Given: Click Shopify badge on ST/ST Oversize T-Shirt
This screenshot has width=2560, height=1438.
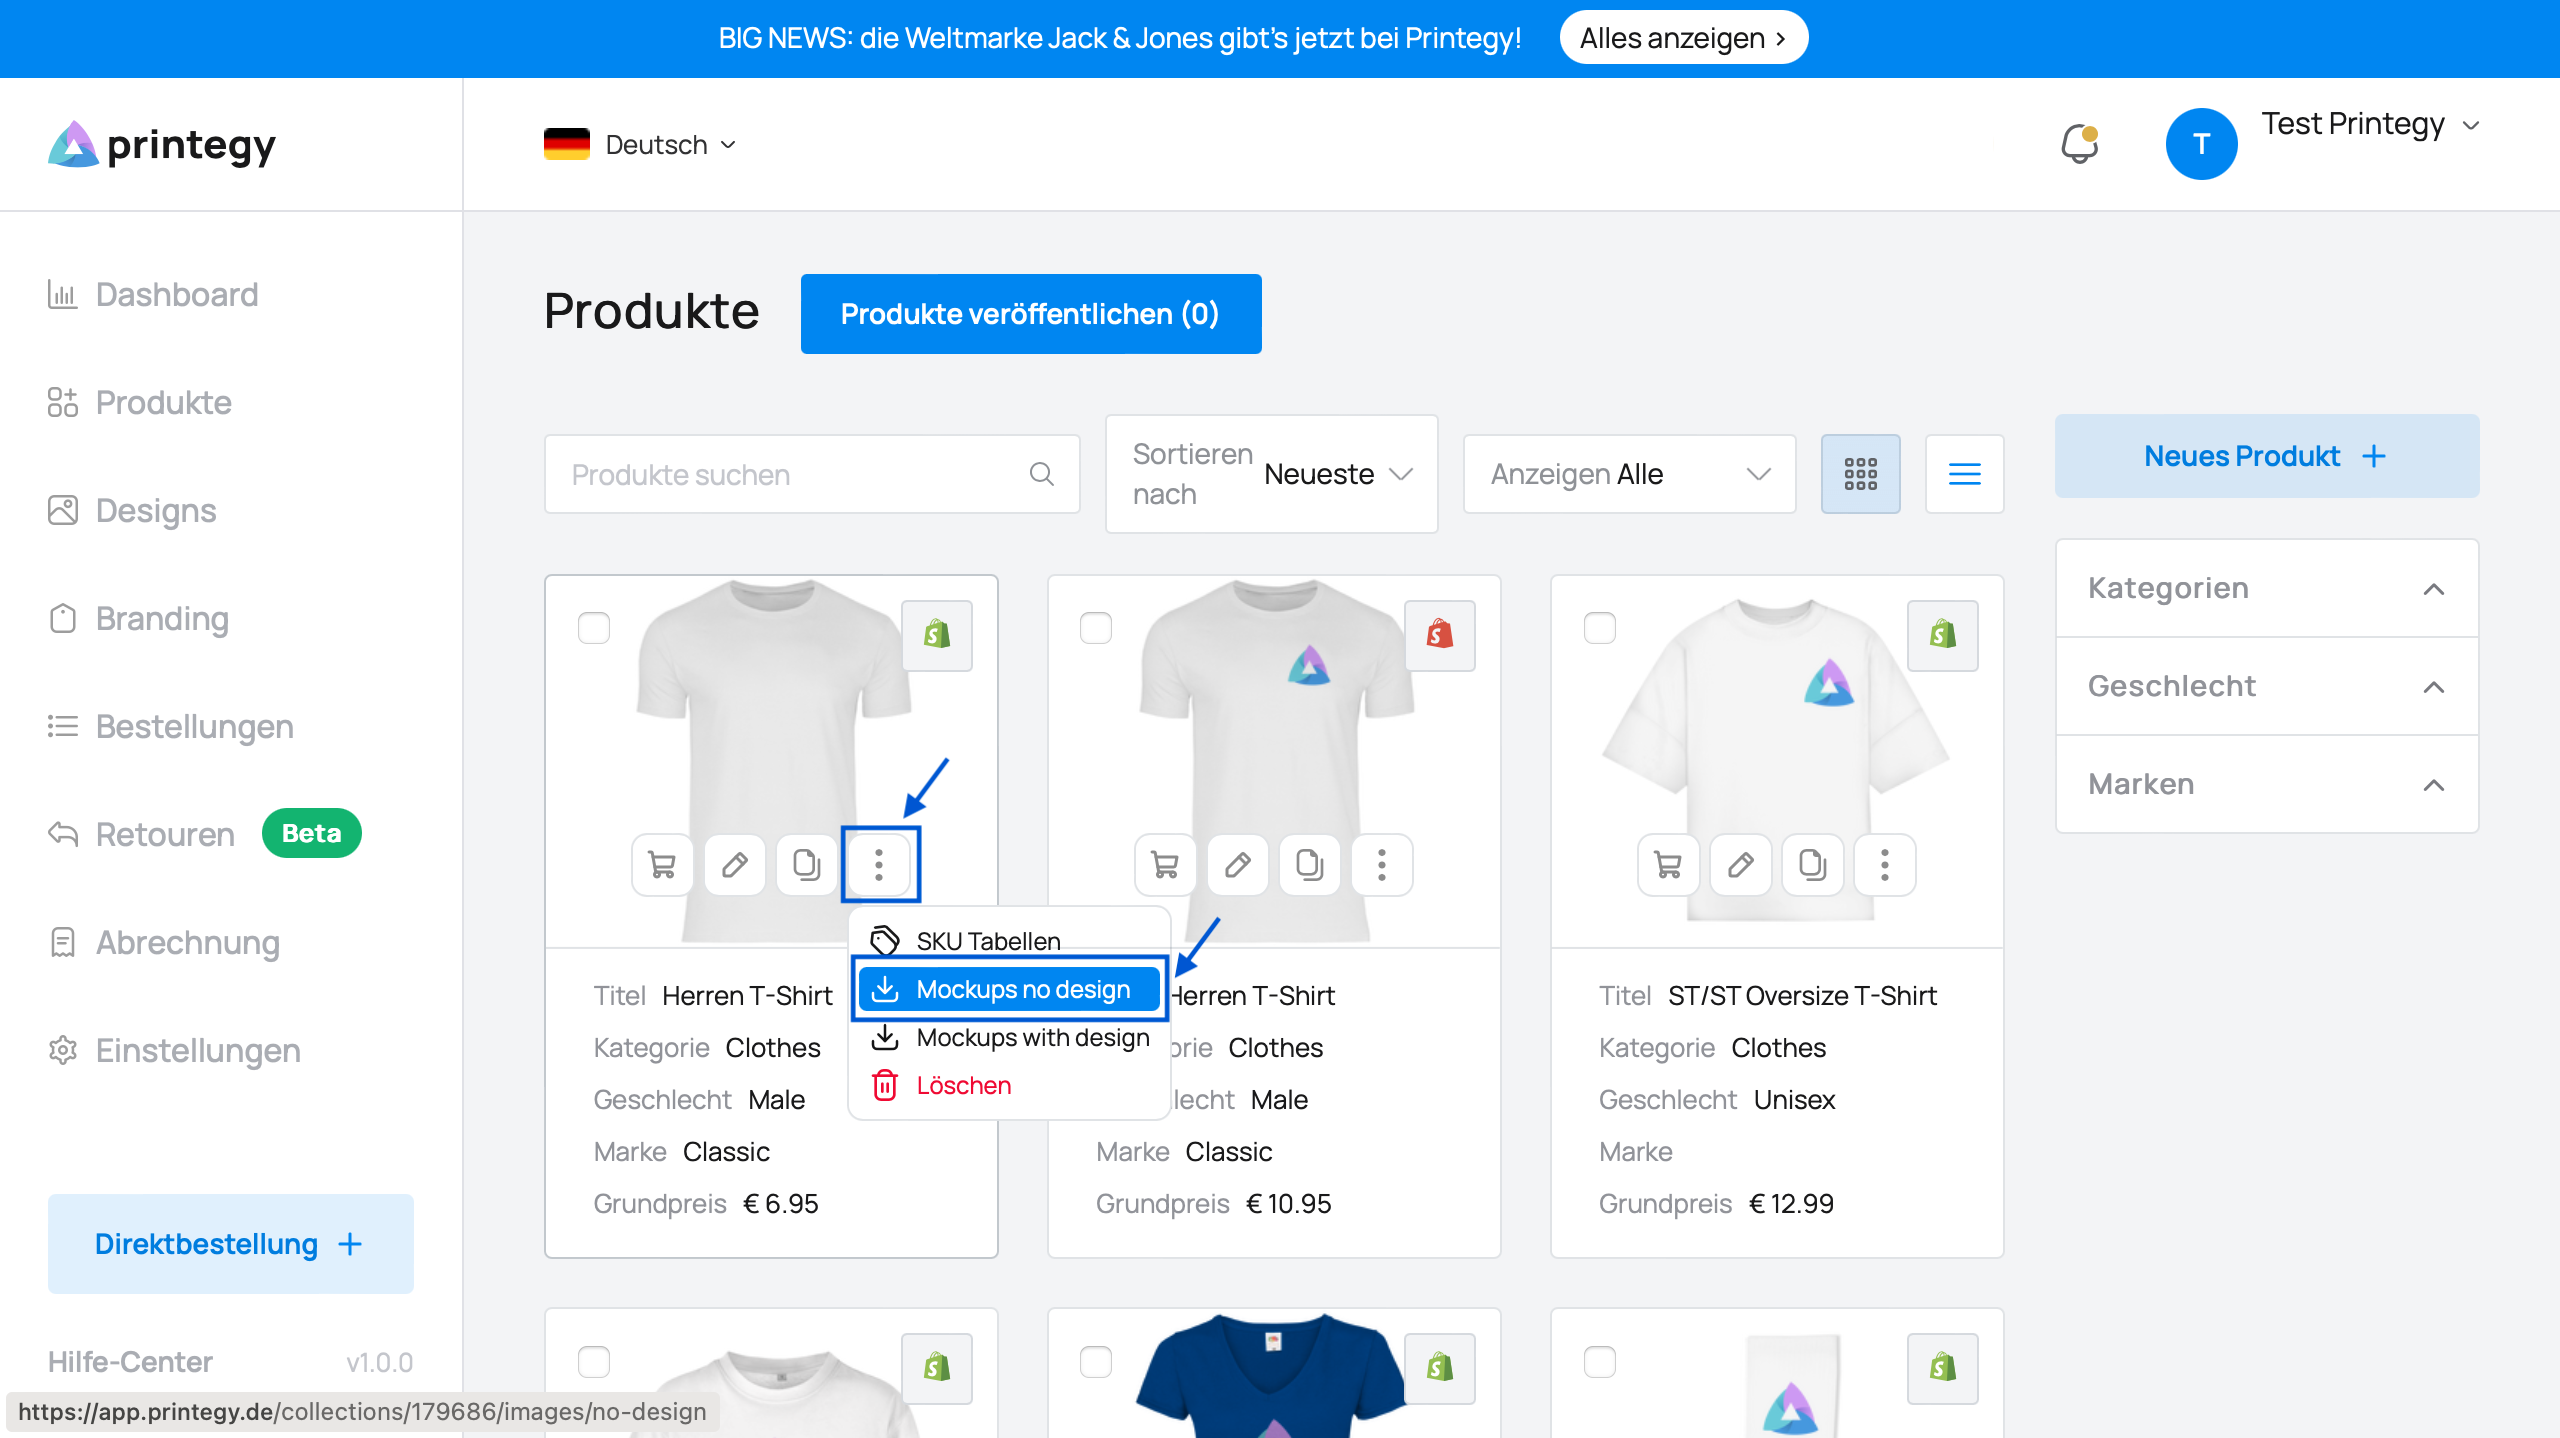Looking at the screenshot, I should click(1943, 635).
